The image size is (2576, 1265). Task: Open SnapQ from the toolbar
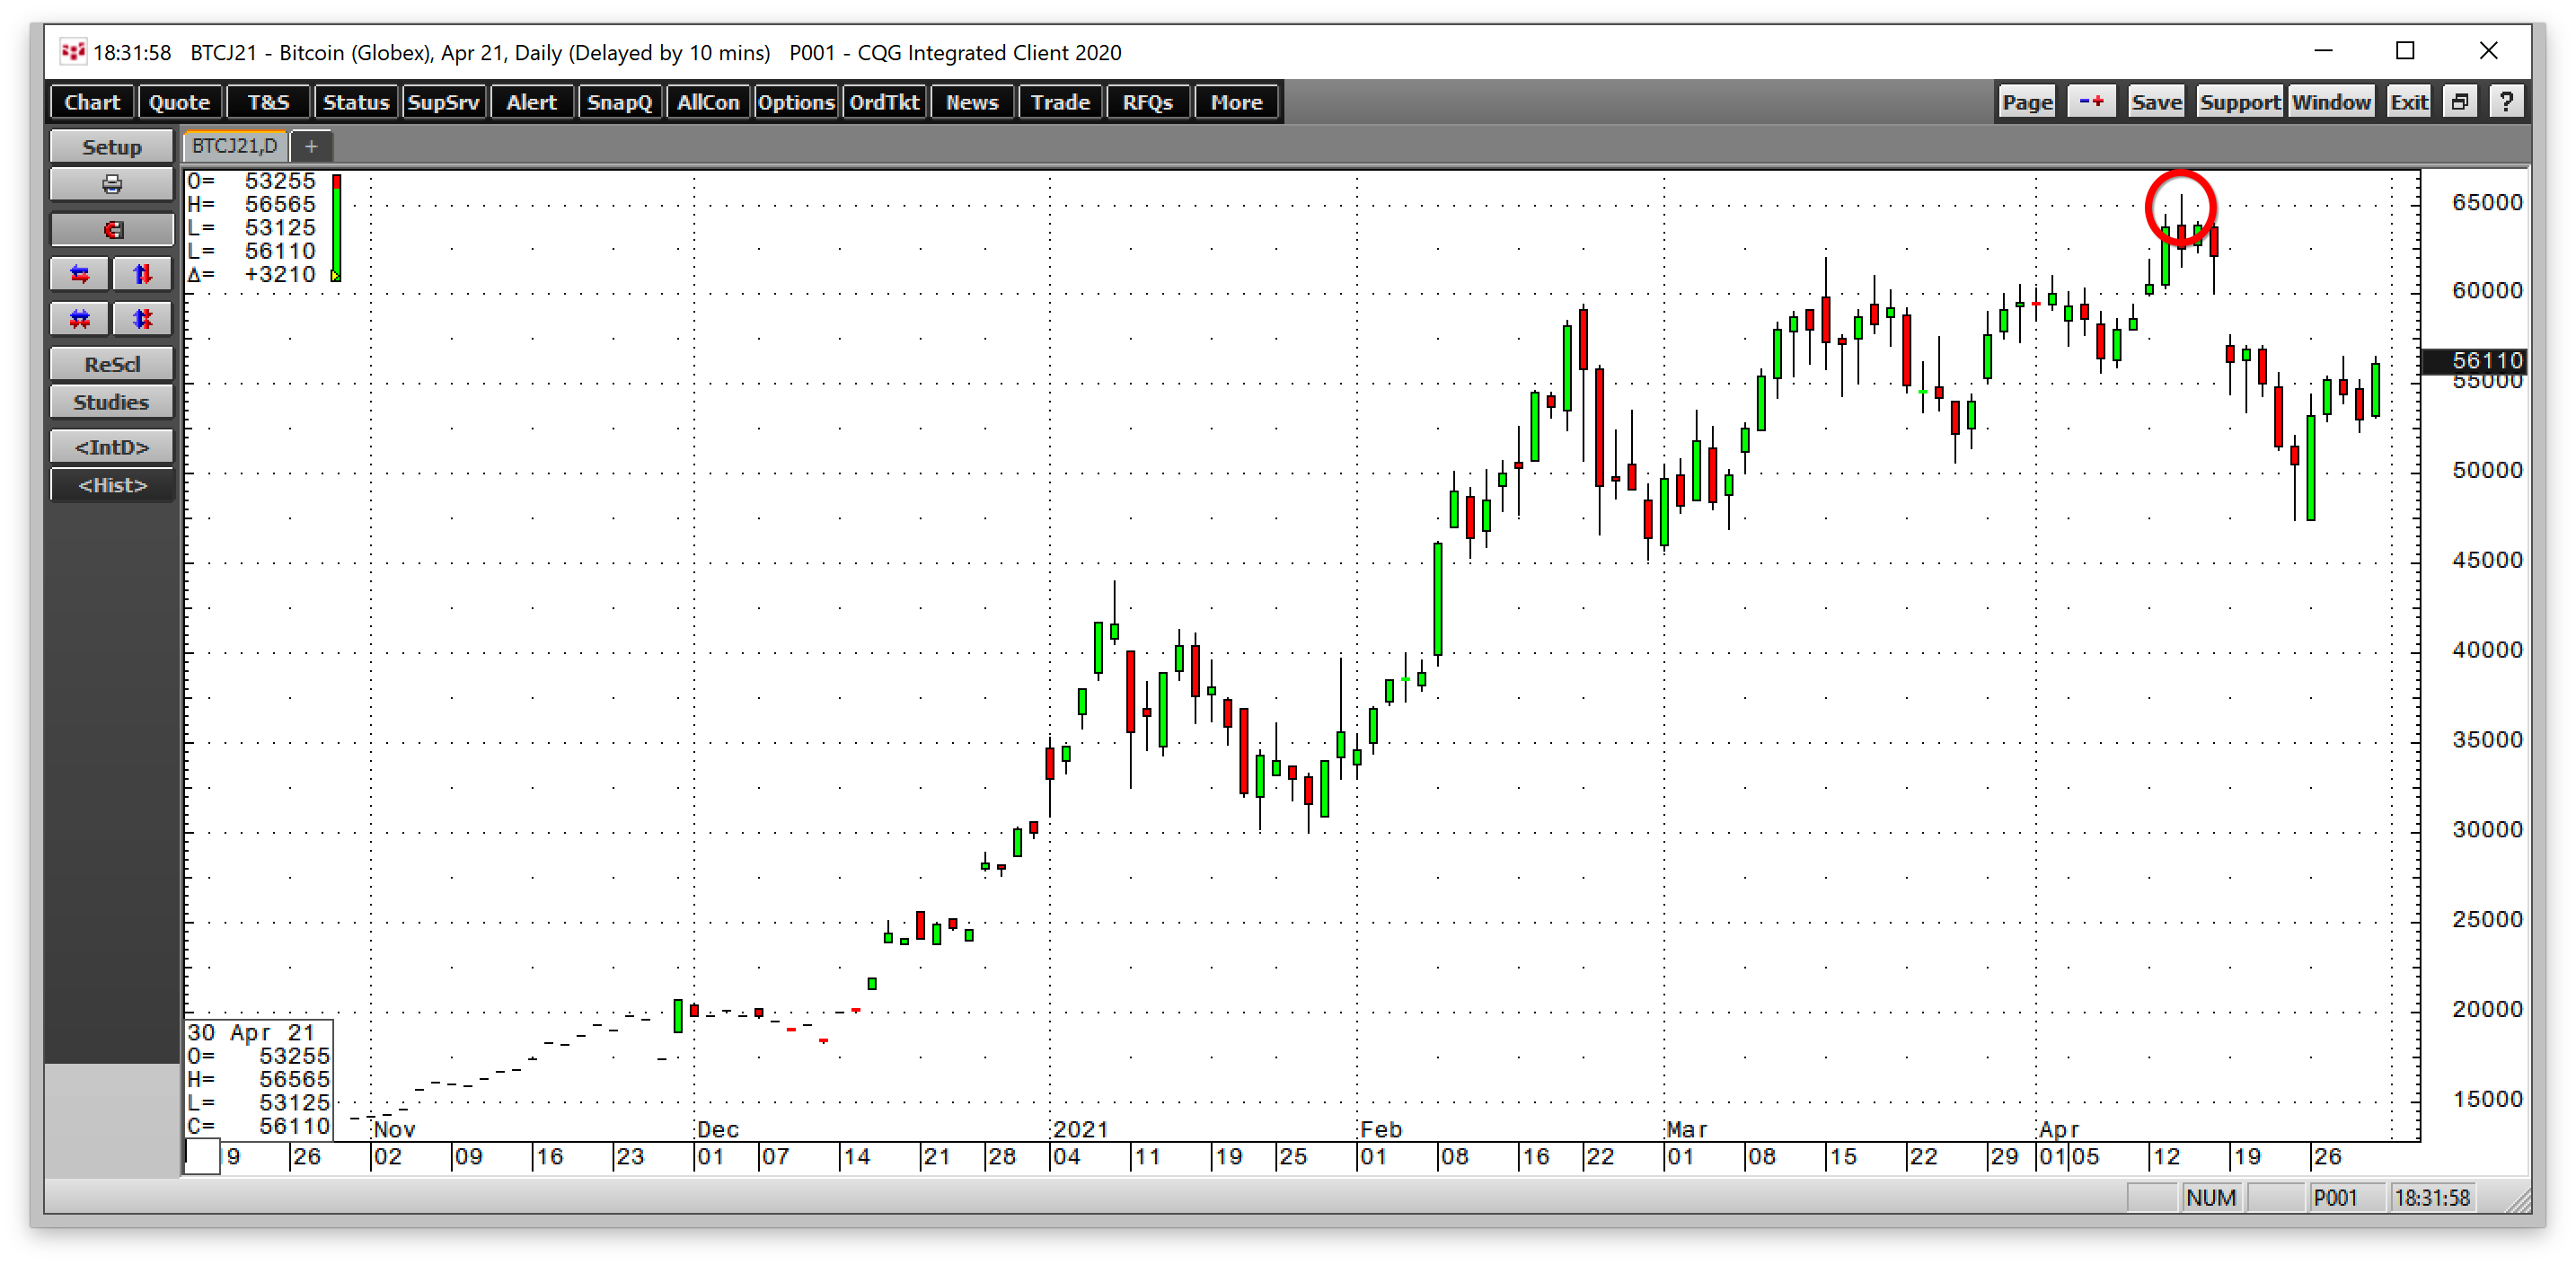(620, 102)
